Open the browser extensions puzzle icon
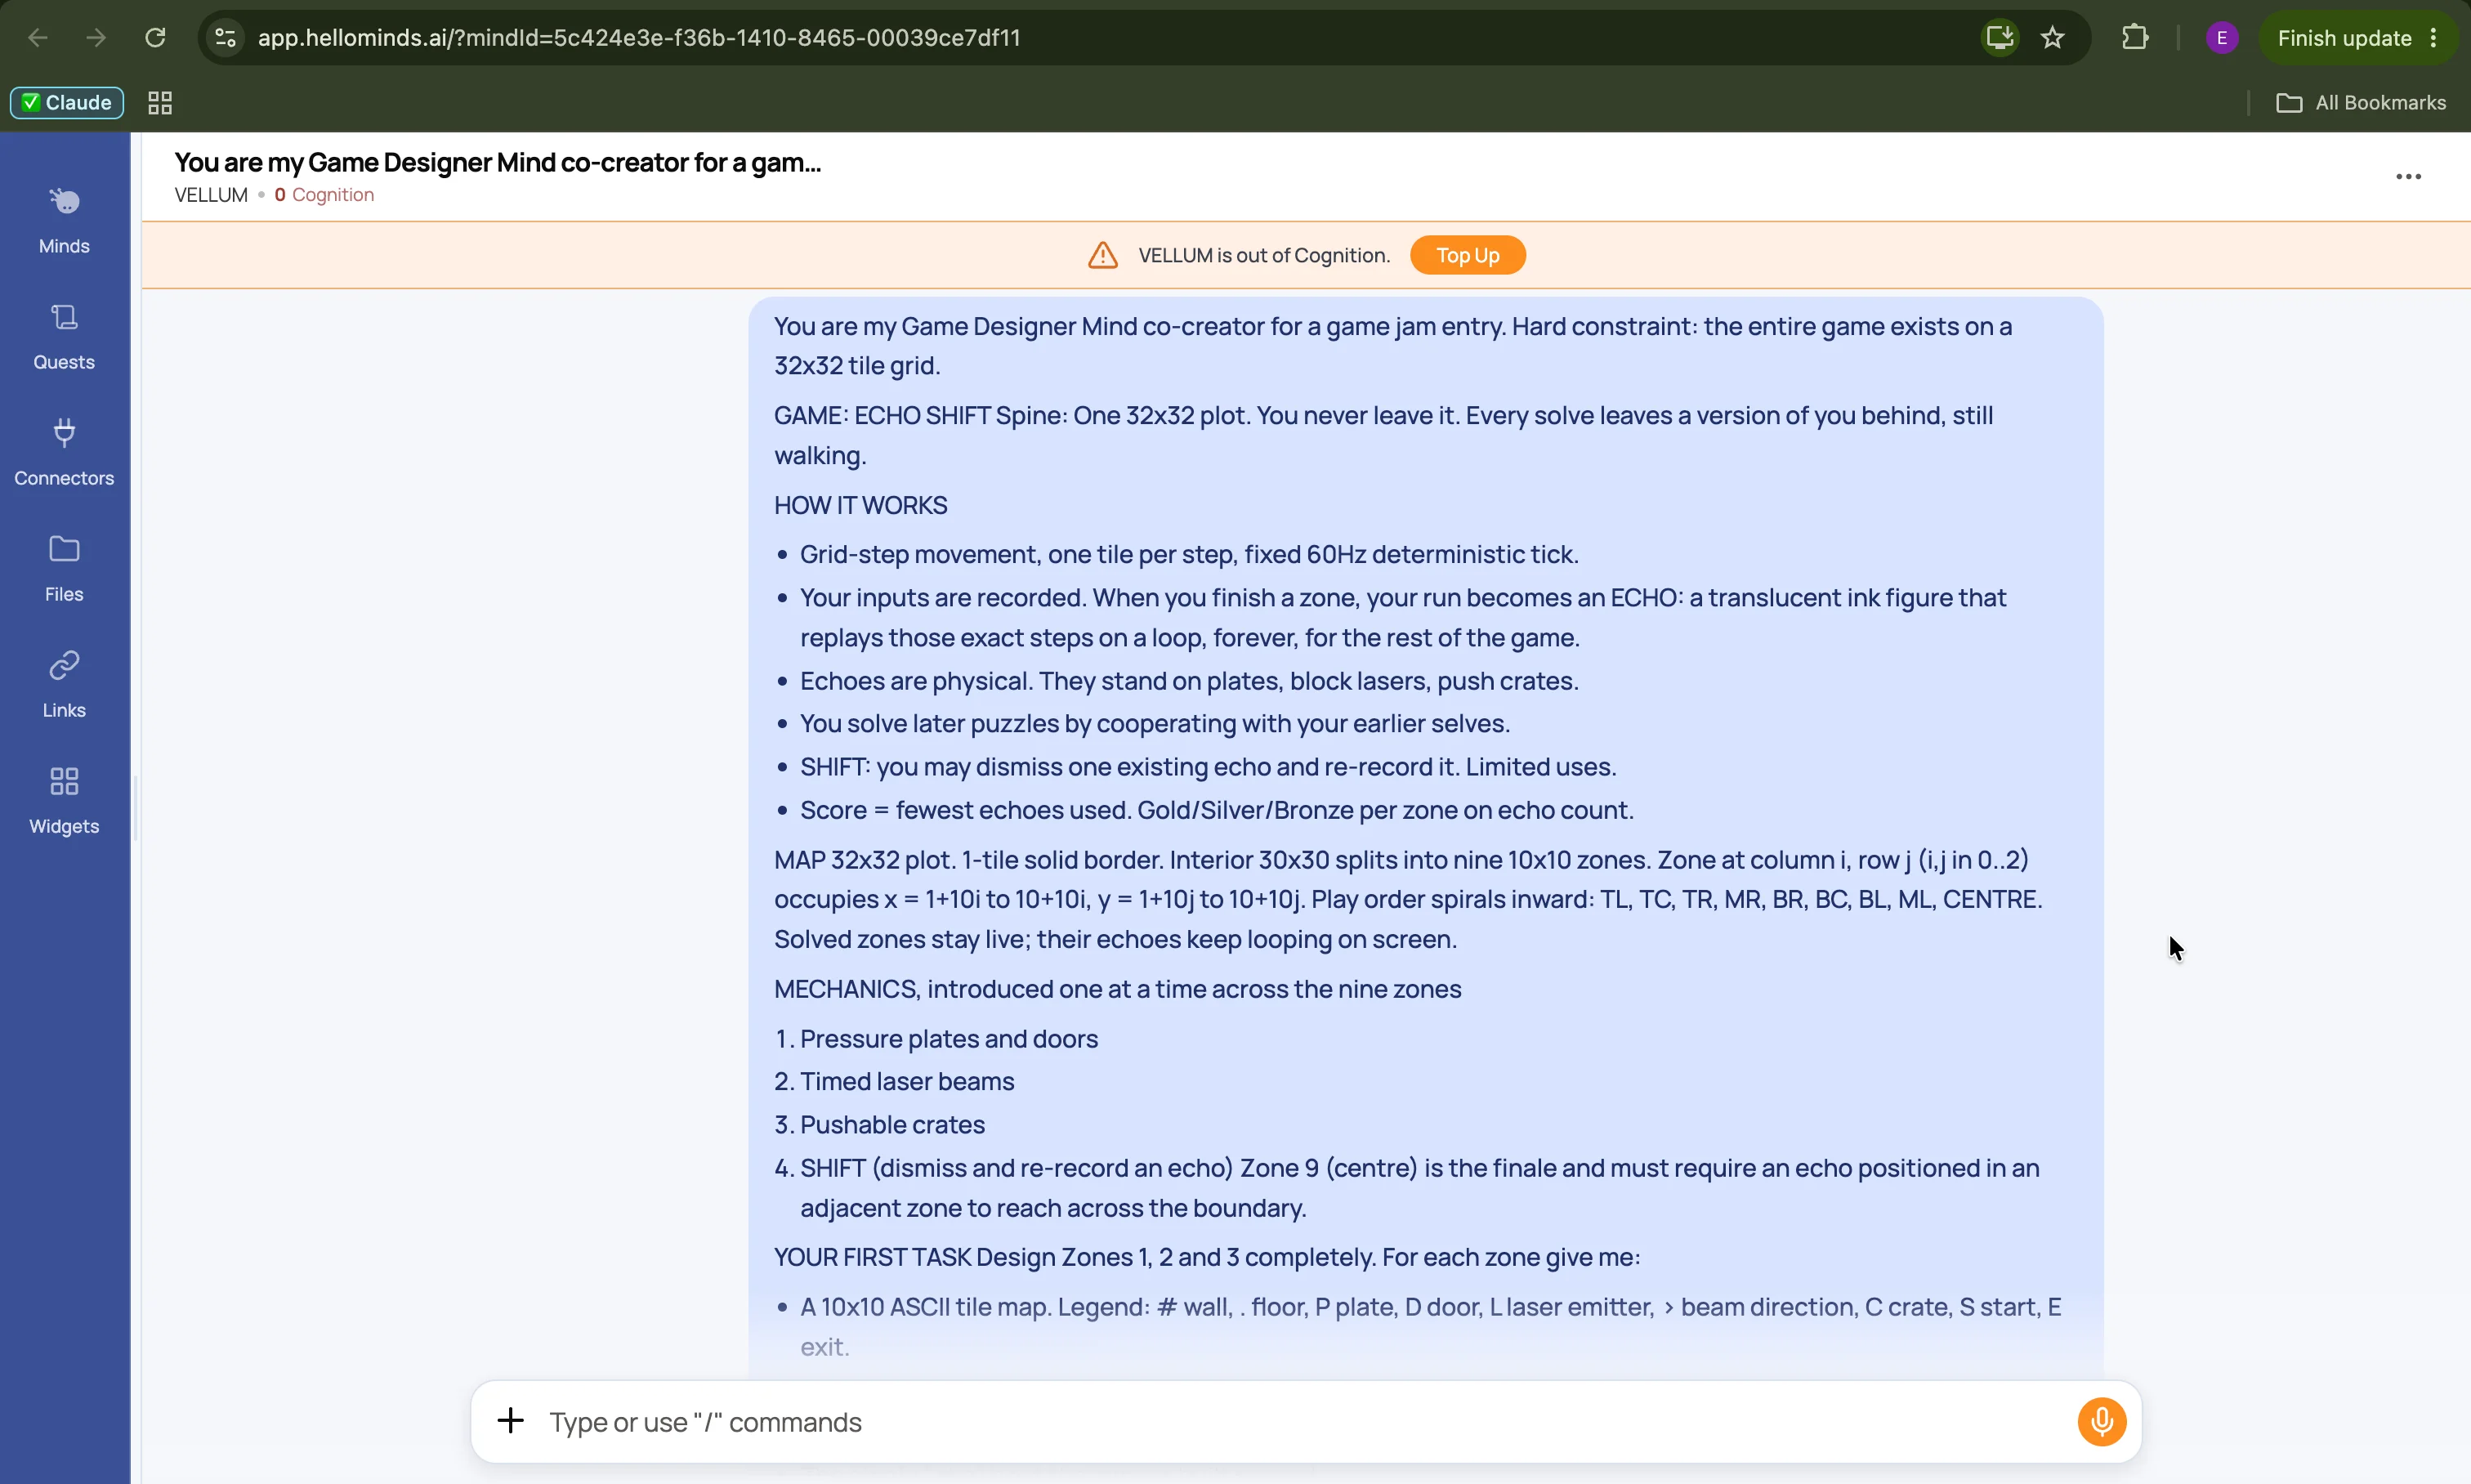Viewport: 2471px width, 1484px height. (x=2134, y=38)
